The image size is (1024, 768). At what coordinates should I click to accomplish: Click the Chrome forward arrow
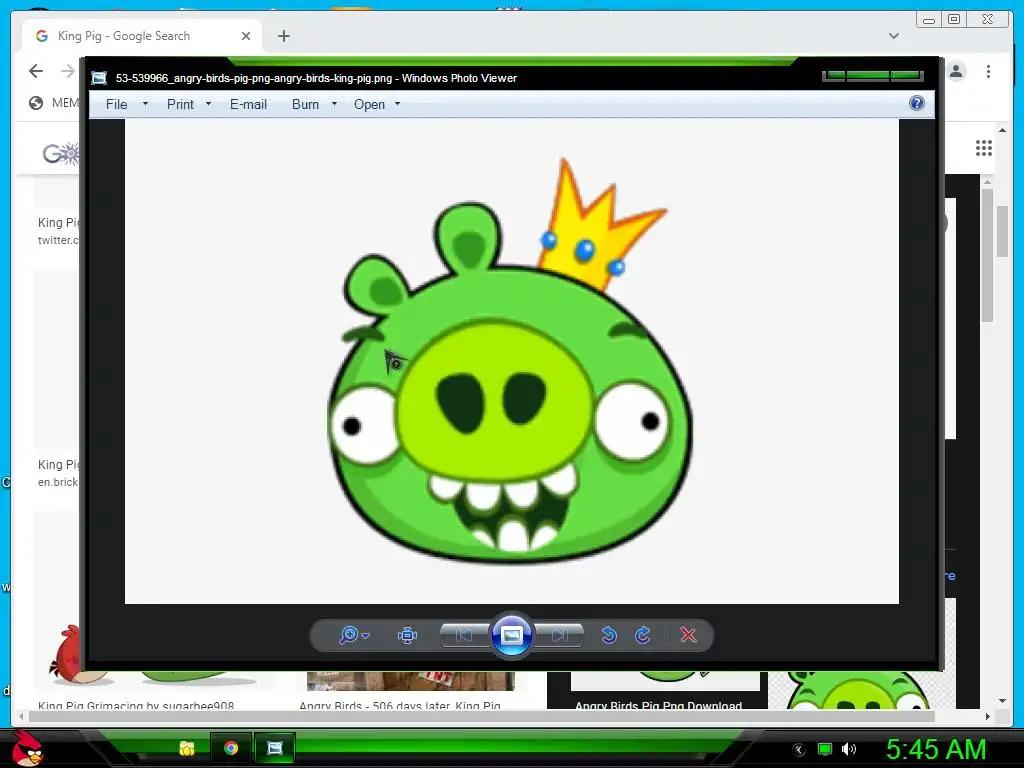tap(67, 71)
